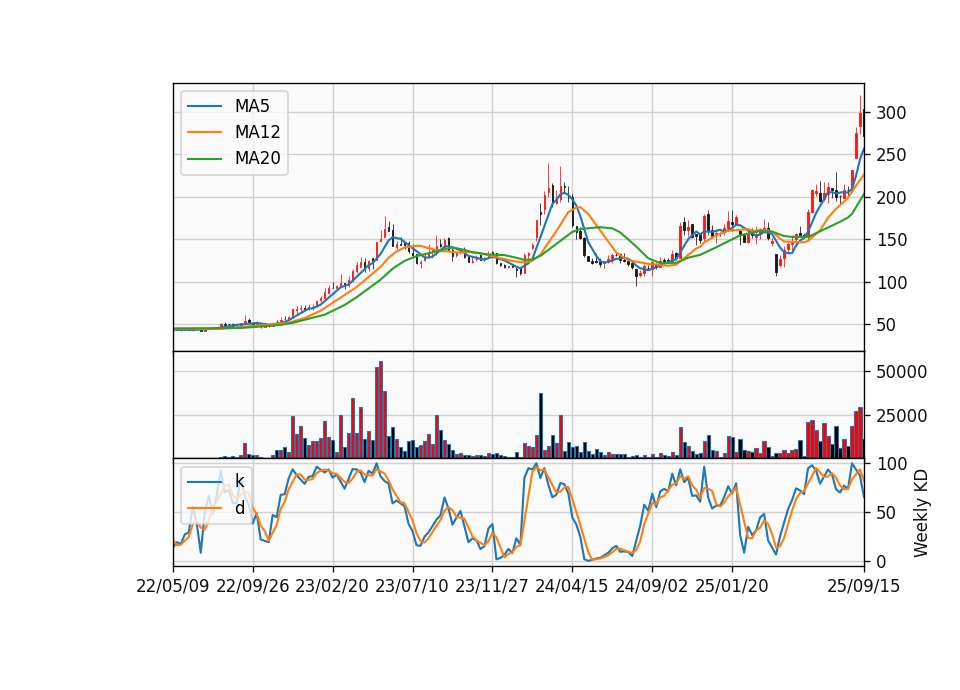Click the k legend label in KD panel
Viewport: 960px width, 690px height.
[239, 481]
